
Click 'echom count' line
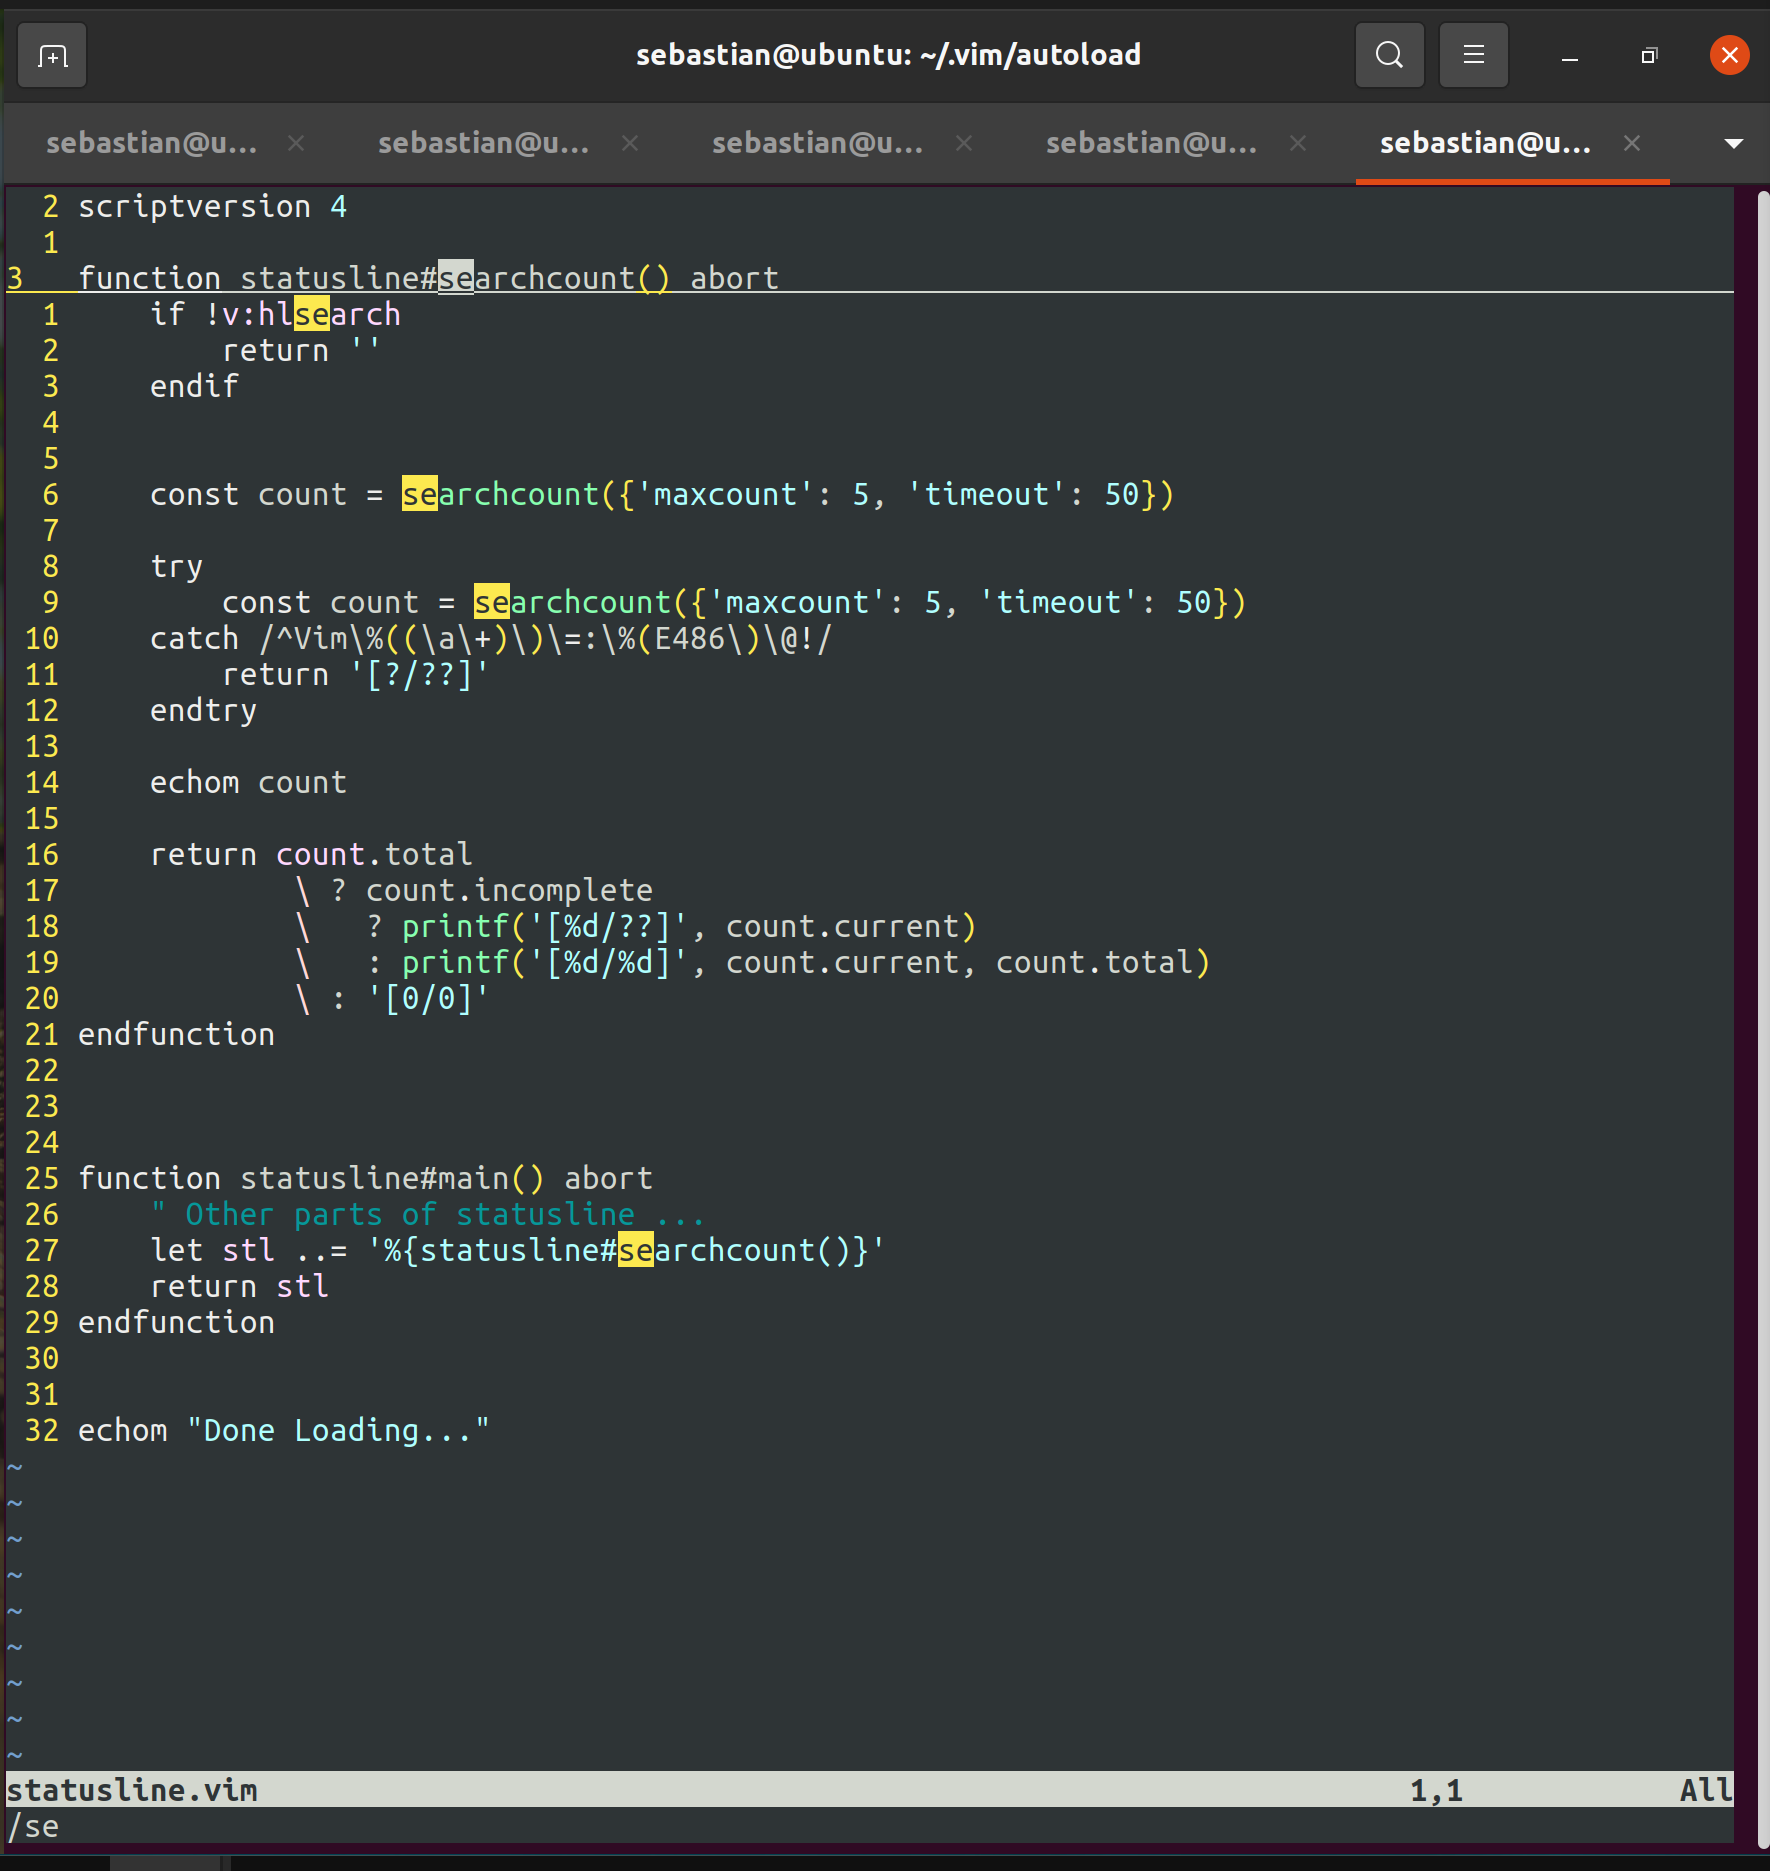[x=248, y=782]
